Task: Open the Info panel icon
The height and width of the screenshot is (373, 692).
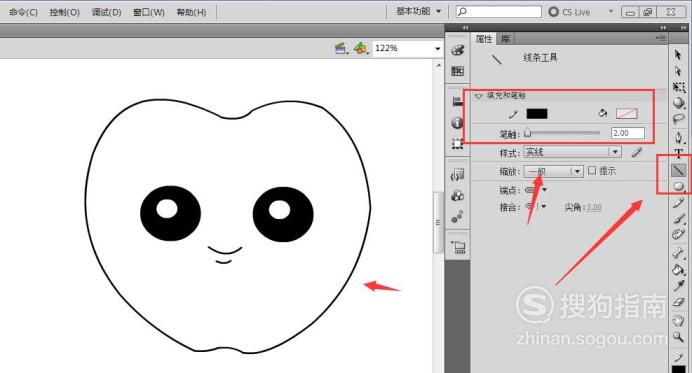Action: tap(458, 122)
